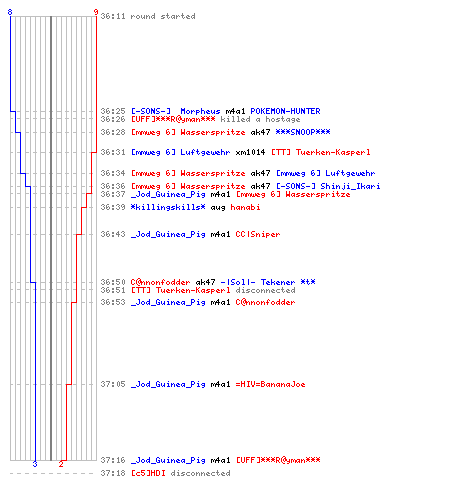Select the POKEMON-HUNTER victim name
Viewport: 450px width, 500px height.
click(x=285, y=111)
